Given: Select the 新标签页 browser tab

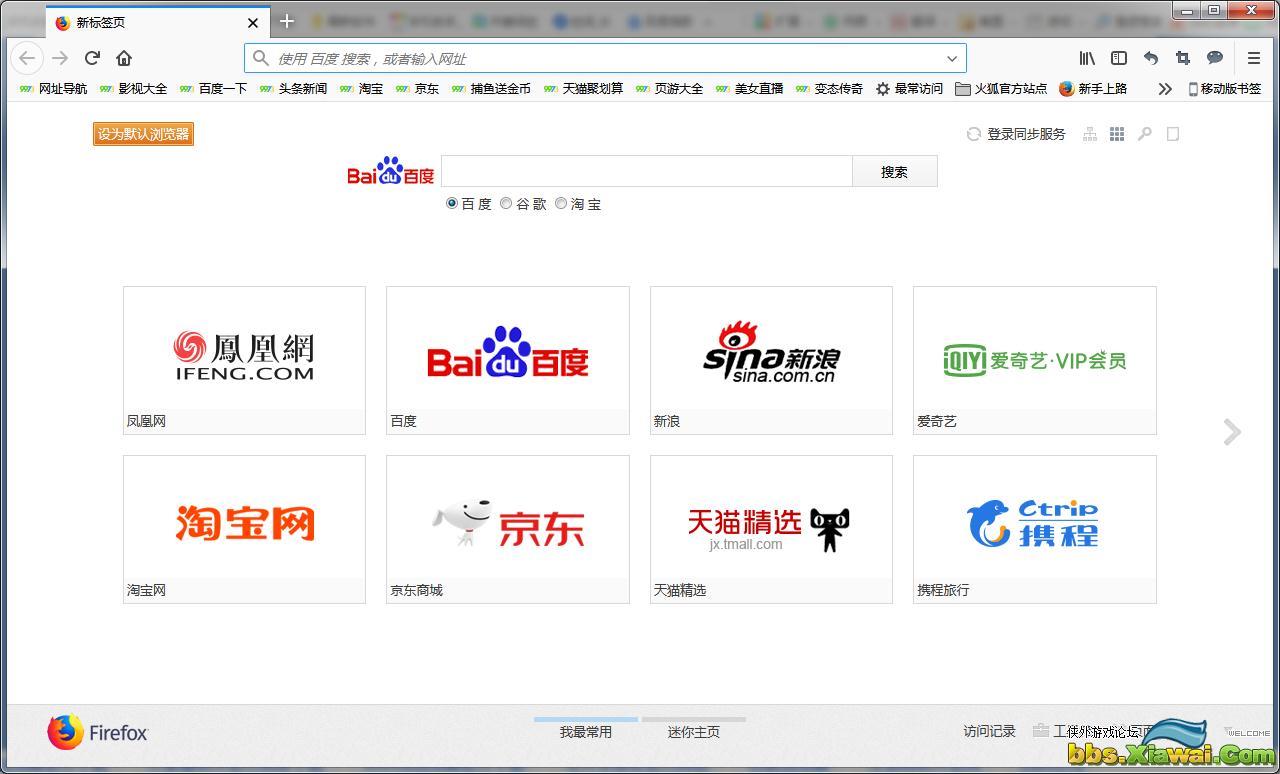Looking at the screenshot, I should tap(157, 22).
